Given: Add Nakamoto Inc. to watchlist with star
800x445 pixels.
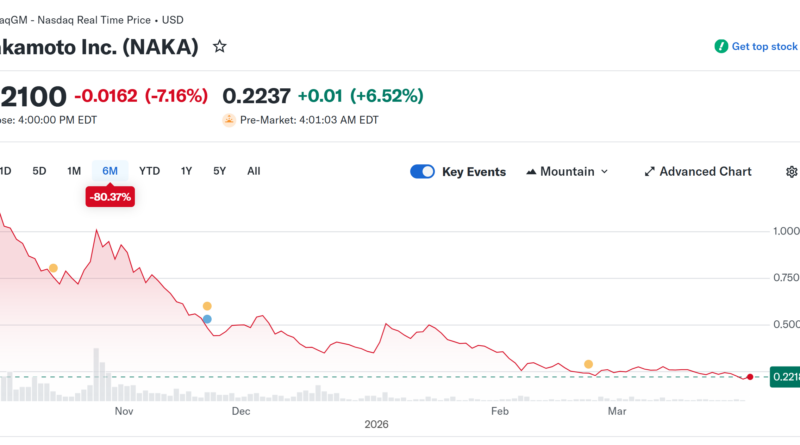Looking at the screenshot, I should point(220,46).
